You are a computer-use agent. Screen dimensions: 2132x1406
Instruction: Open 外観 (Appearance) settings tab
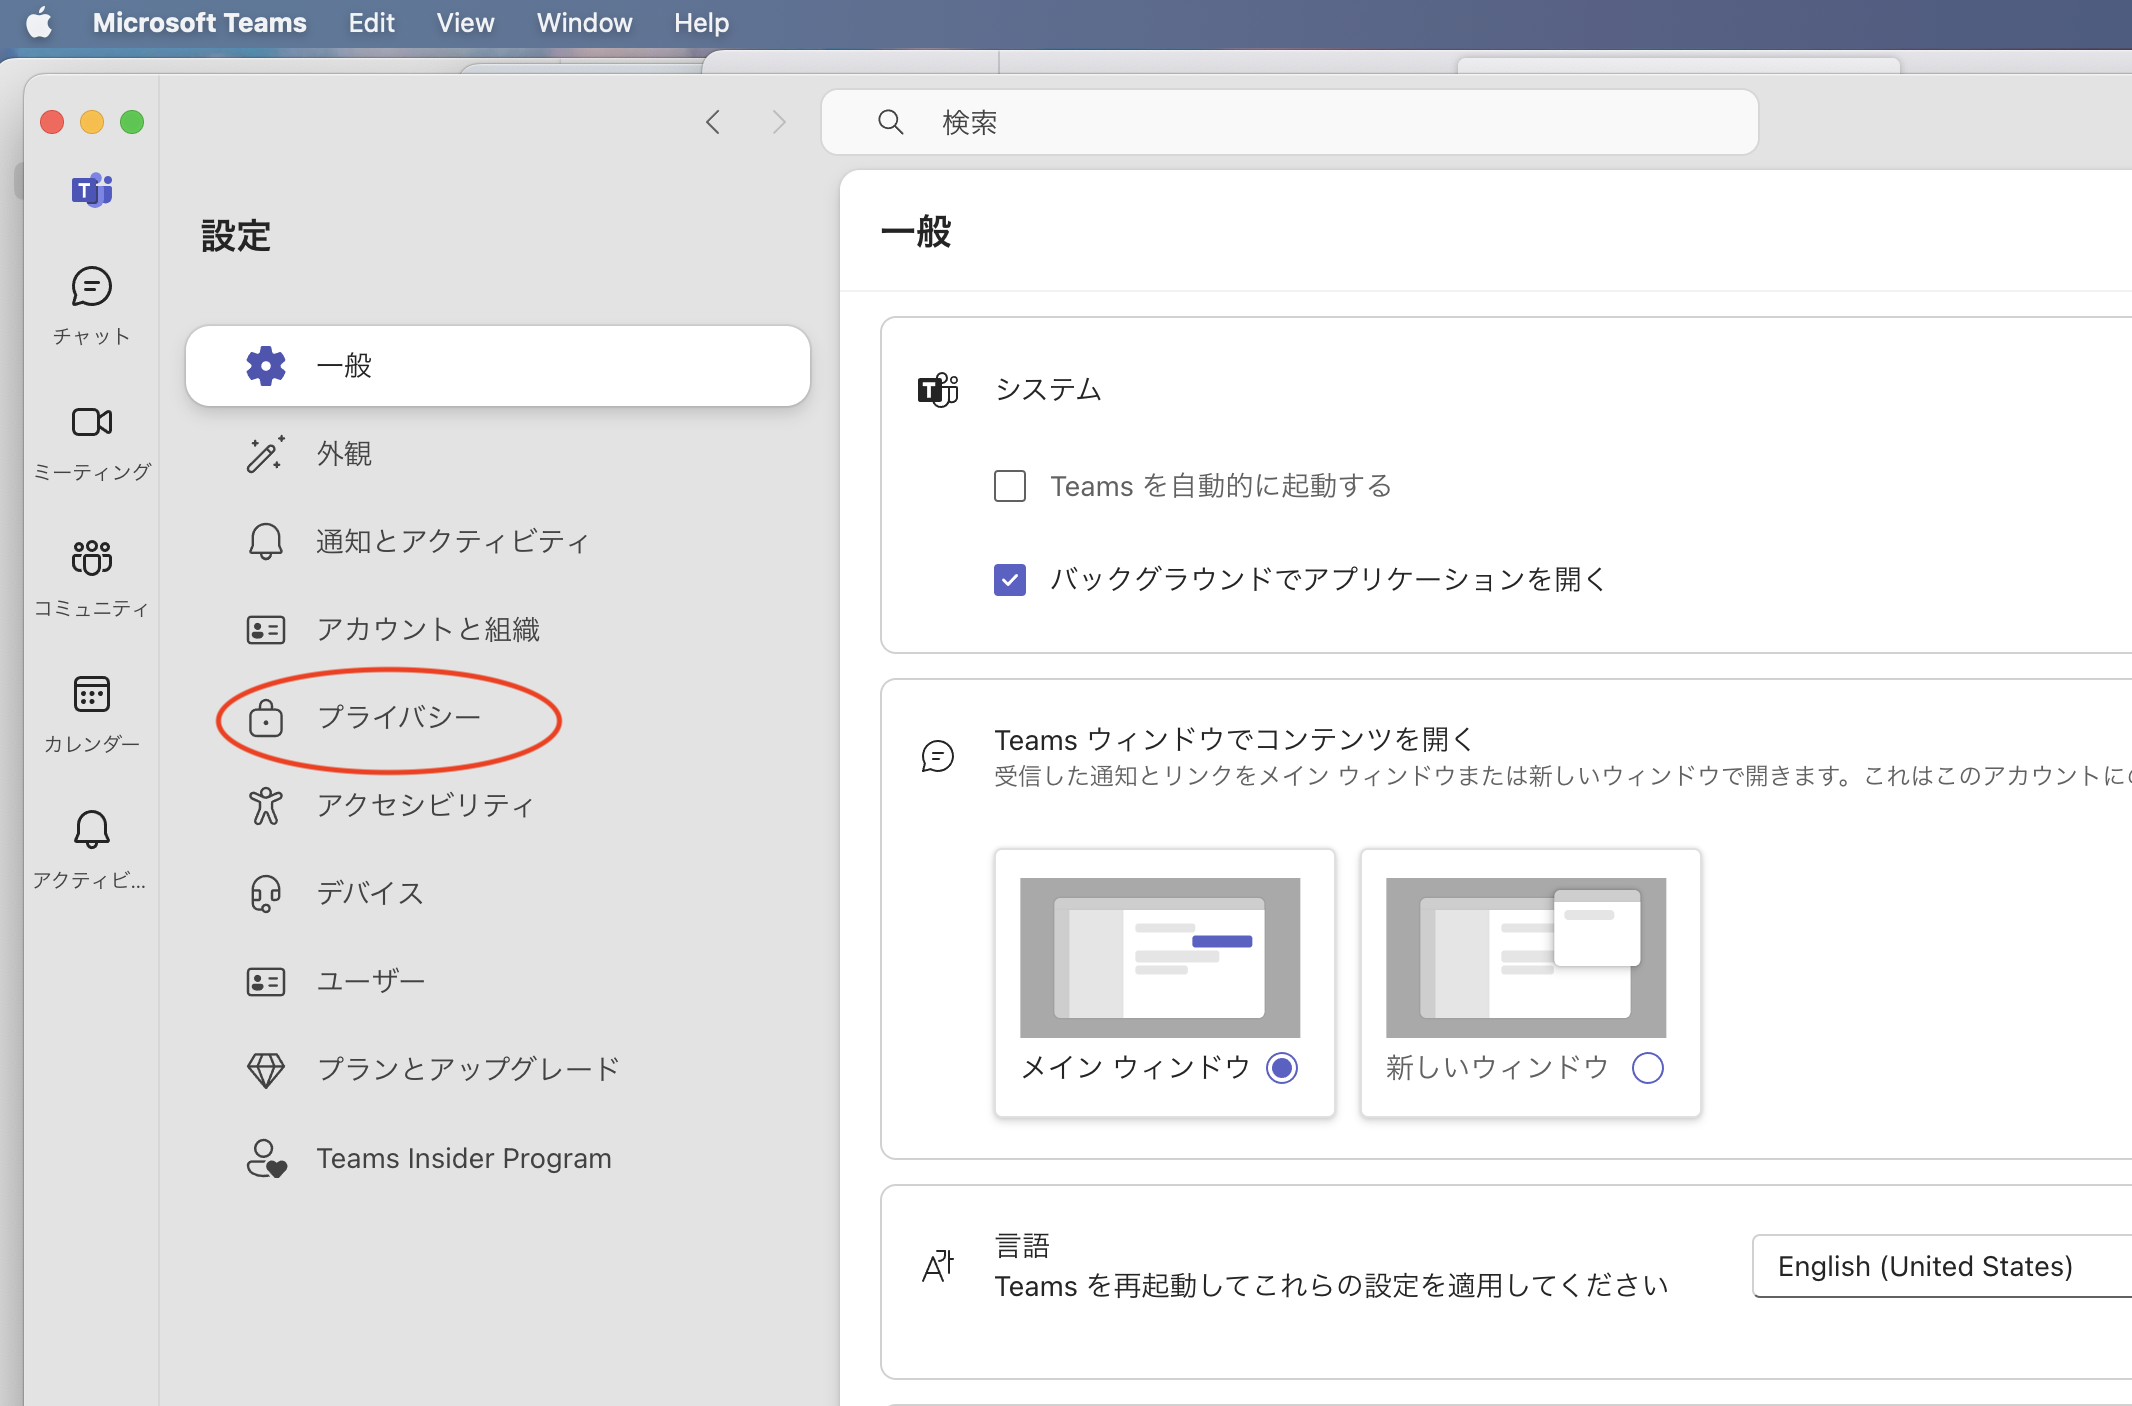tap(344, 454)
